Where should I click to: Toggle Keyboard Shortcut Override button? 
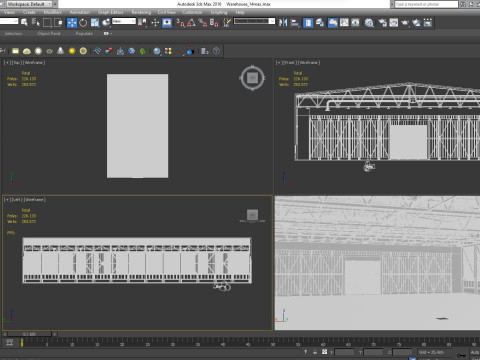tap(167, 22)
